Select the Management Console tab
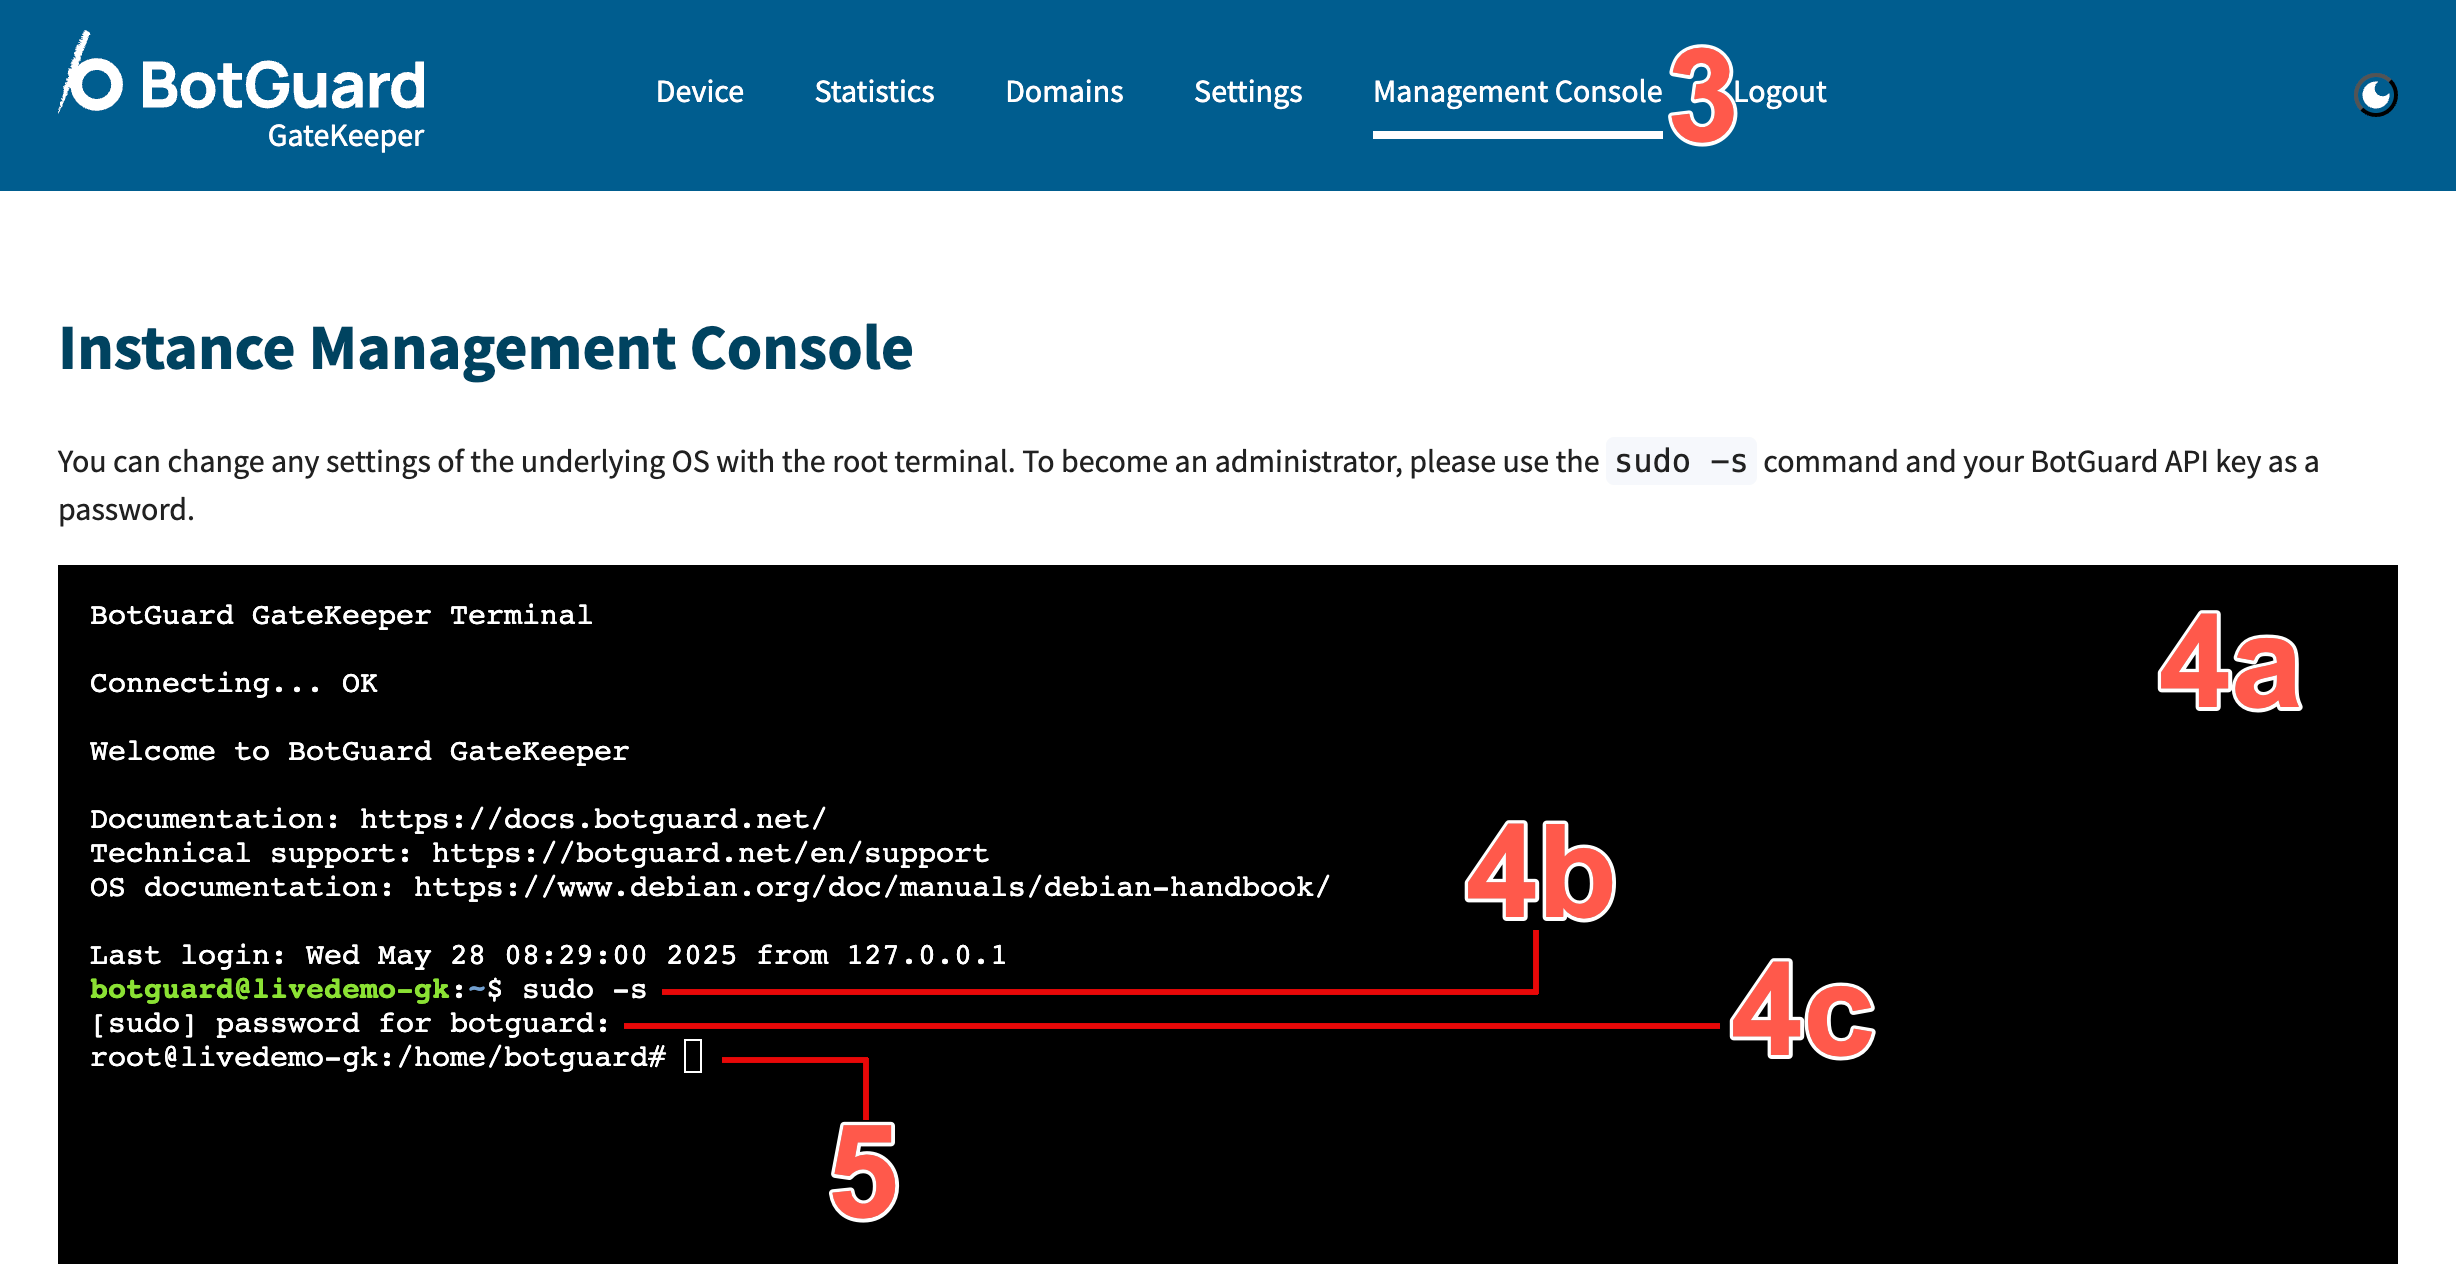 point(1517,92)
